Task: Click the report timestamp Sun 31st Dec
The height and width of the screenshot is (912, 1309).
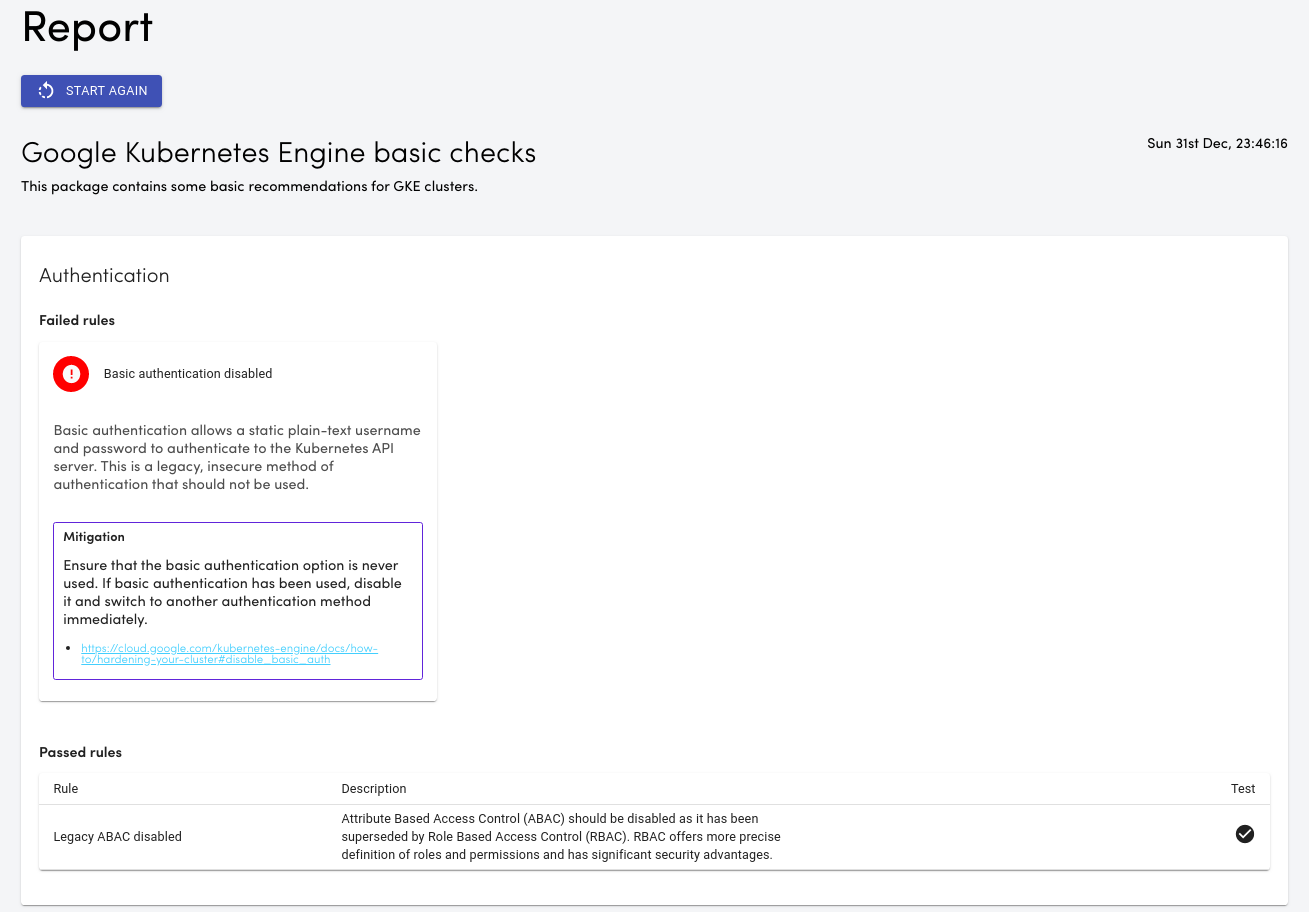Action: coord(1216,144)
